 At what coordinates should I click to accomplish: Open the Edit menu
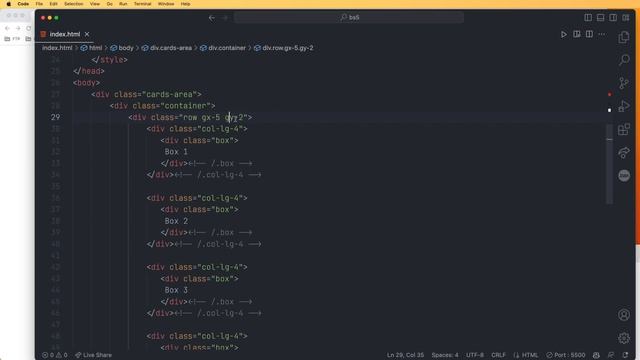click(x=53, y=4)
